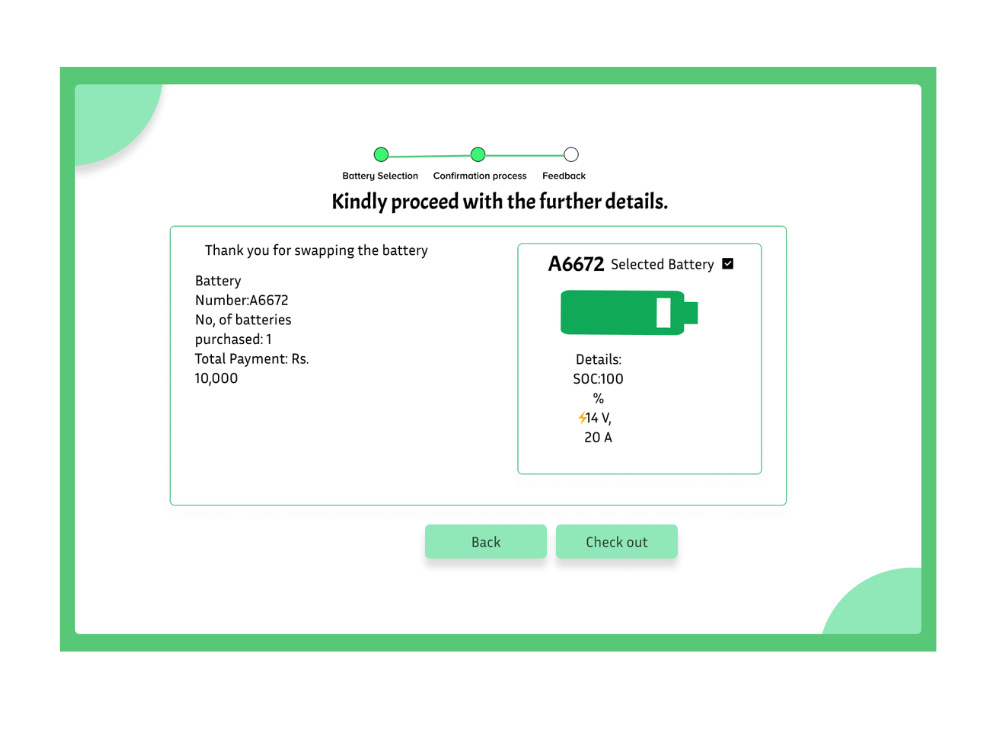
Task: Click the 'Selected Battery' label
Action: tap(662, 264)
